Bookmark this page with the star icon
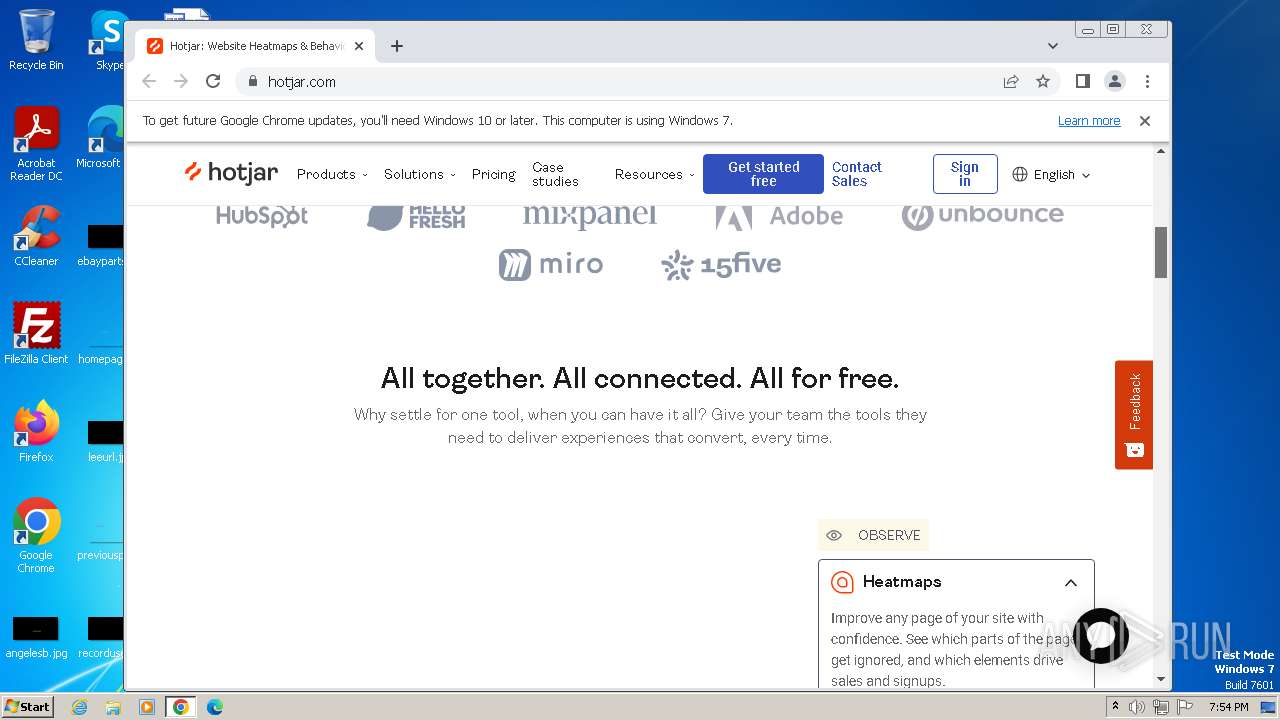This screenshot has width=1280, height=720. [1043, 81]
